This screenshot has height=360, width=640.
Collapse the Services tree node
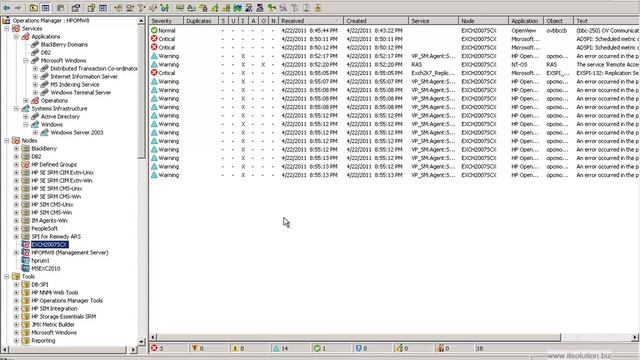7,29
